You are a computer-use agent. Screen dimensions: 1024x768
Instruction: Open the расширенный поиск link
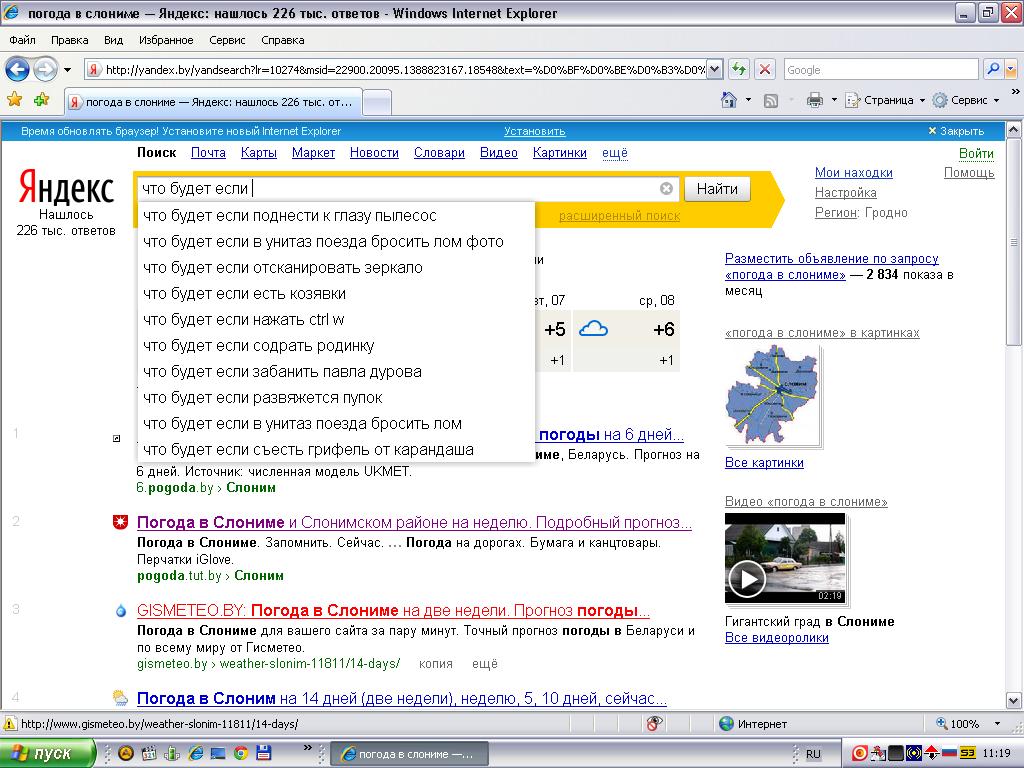click(x=619, y=216)
